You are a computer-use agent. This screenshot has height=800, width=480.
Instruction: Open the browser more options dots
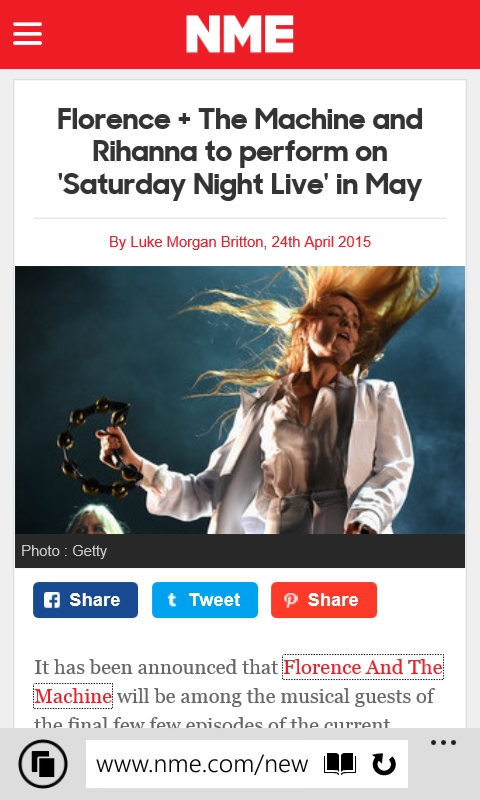(x=443, y=743)
